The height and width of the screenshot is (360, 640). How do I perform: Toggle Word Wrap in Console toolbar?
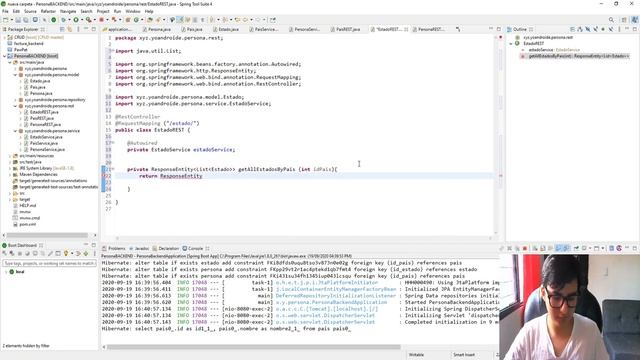[550, 248]
